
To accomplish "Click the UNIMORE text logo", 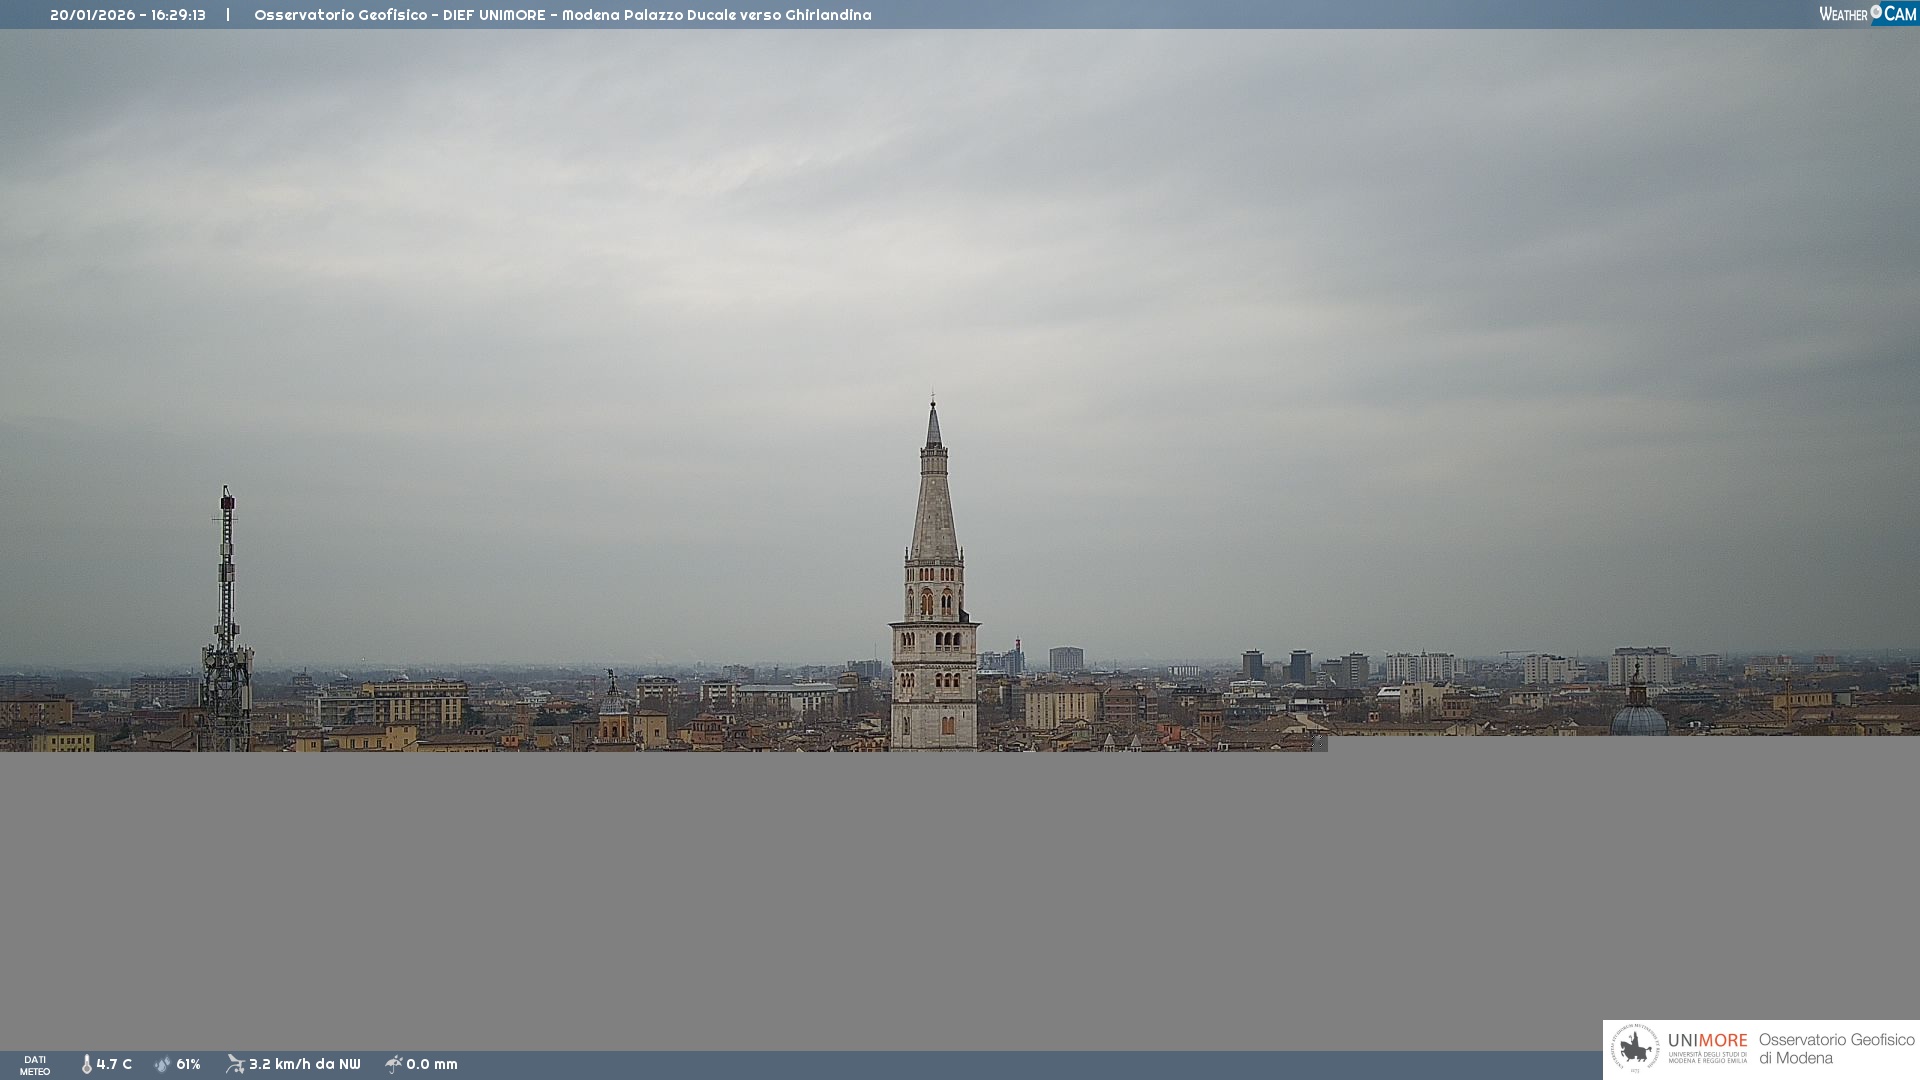I will click(x=1707, y=1041).
